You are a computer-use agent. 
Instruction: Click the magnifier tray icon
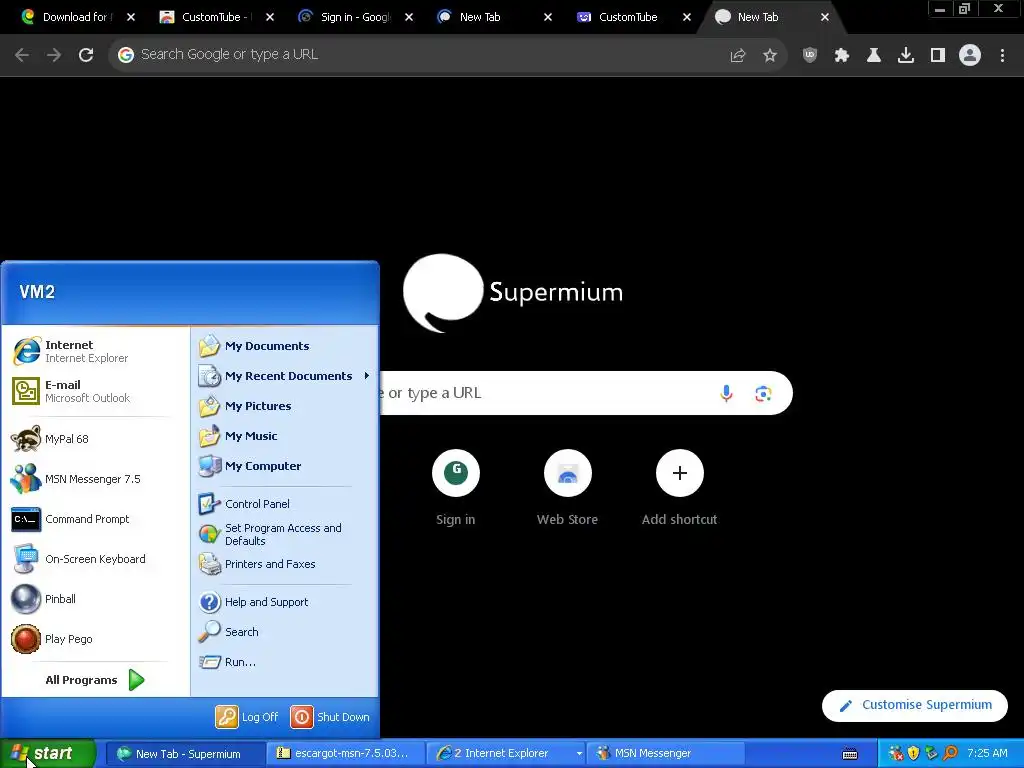(950, 754)
